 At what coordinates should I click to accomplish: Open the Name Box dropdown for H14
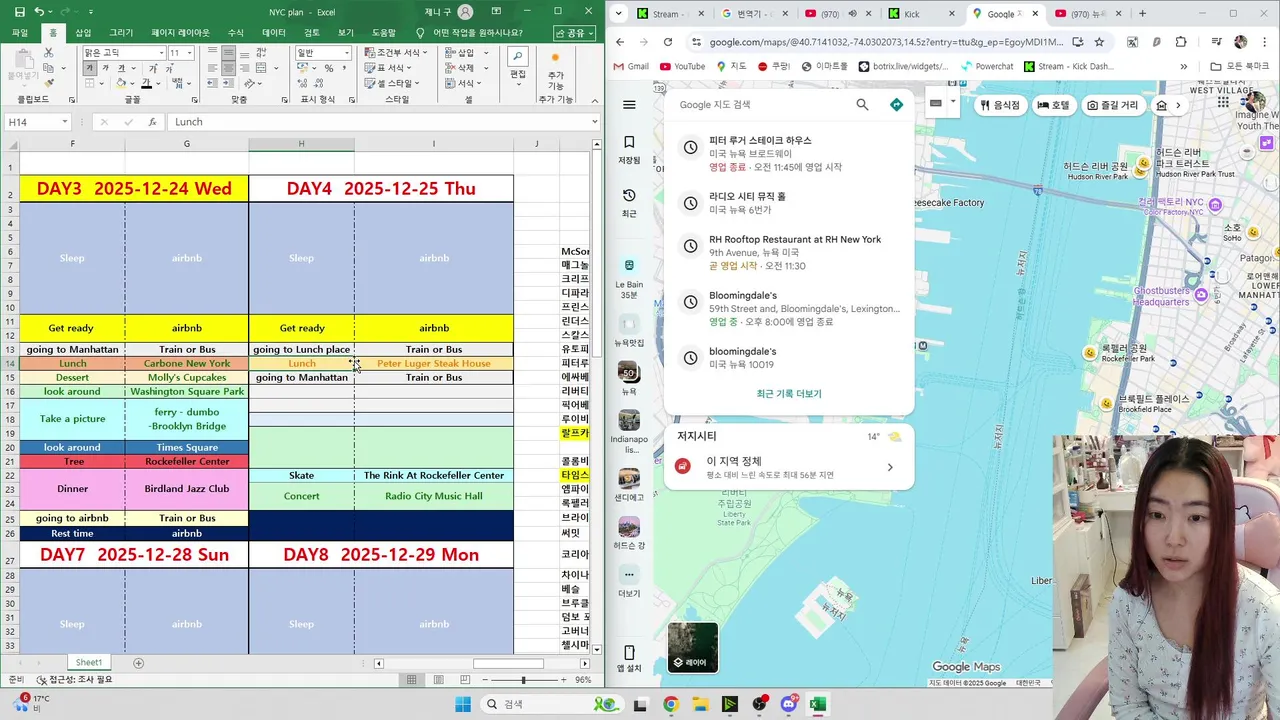(65, 122)
